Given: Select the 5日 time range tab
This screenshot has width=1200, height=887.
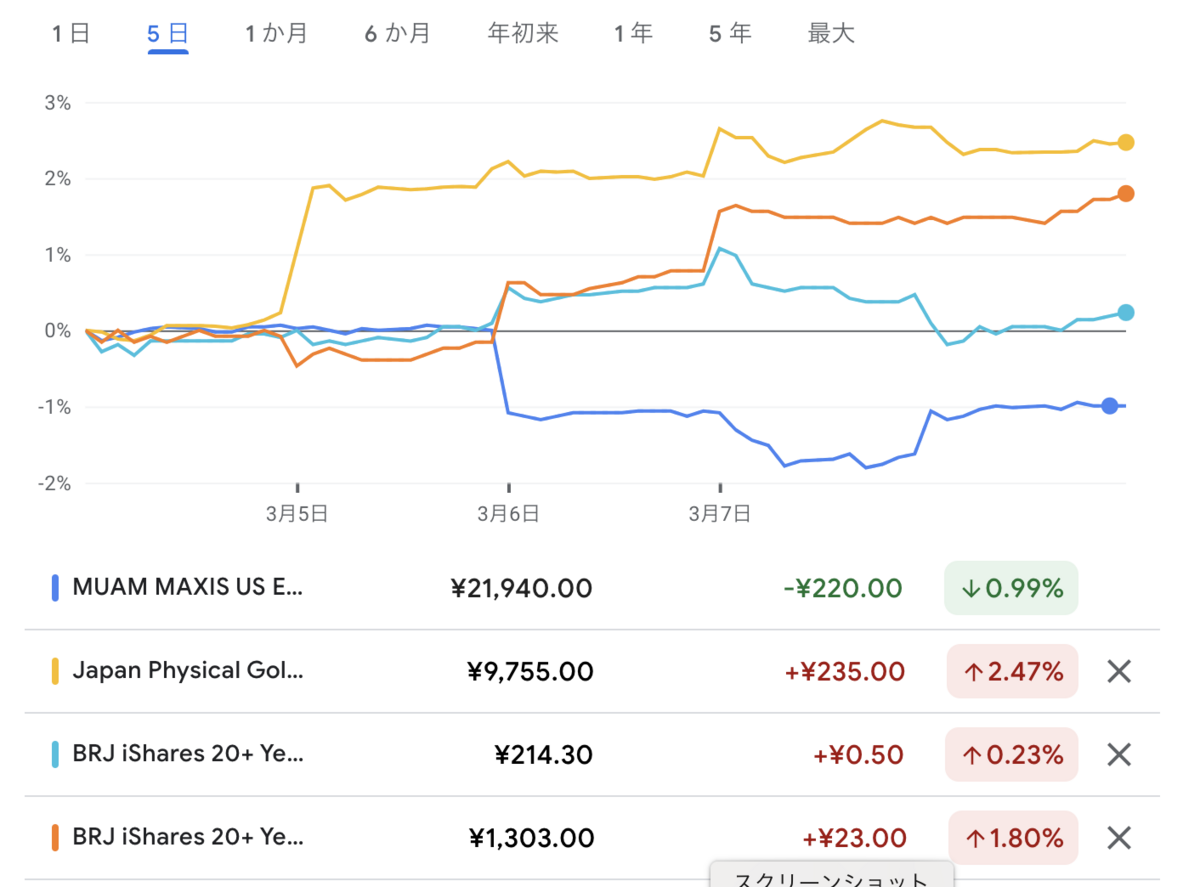Looking at the screenshot, I should [x=168, y=34].
